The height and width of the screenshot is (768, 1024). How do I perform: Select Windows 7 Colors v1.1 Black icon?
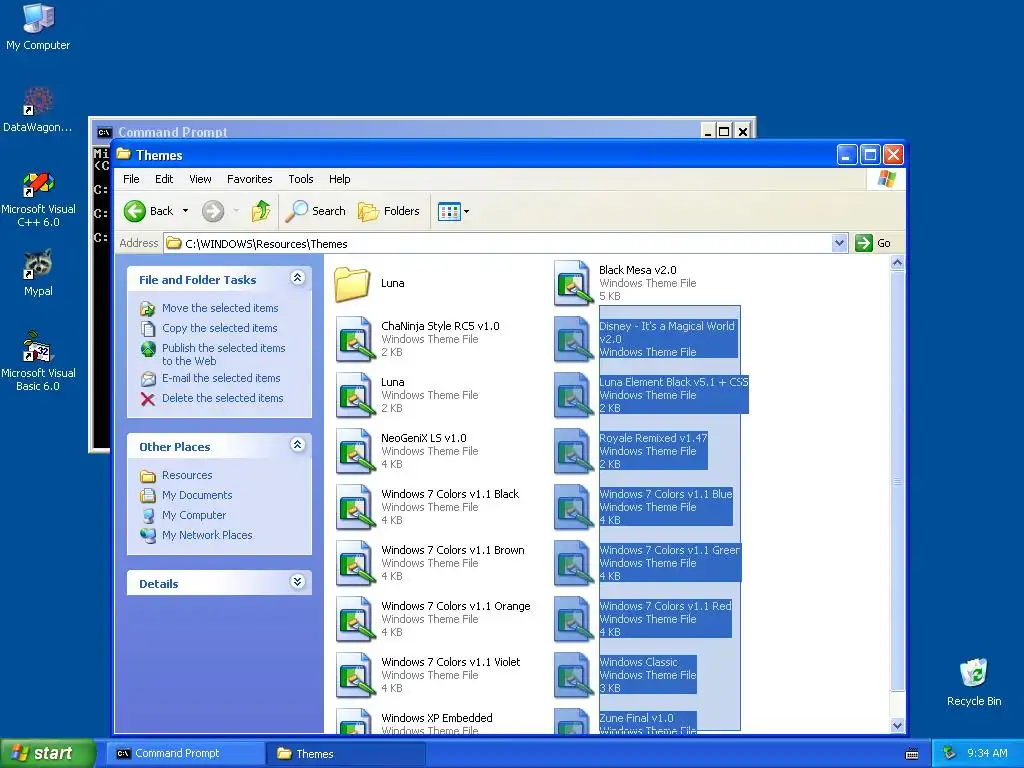pyautogui.click(x=355, y=507)
